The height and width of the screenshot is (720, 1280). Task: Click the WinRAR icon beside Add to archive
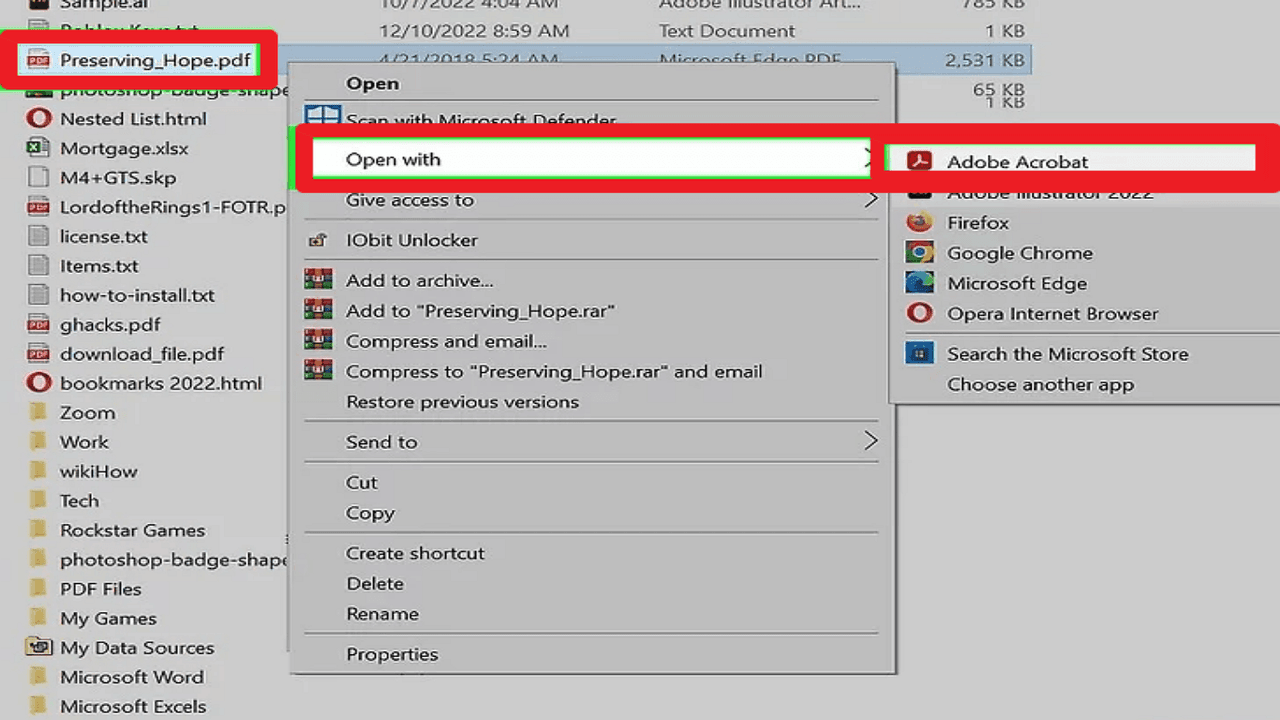pos(318,281)
